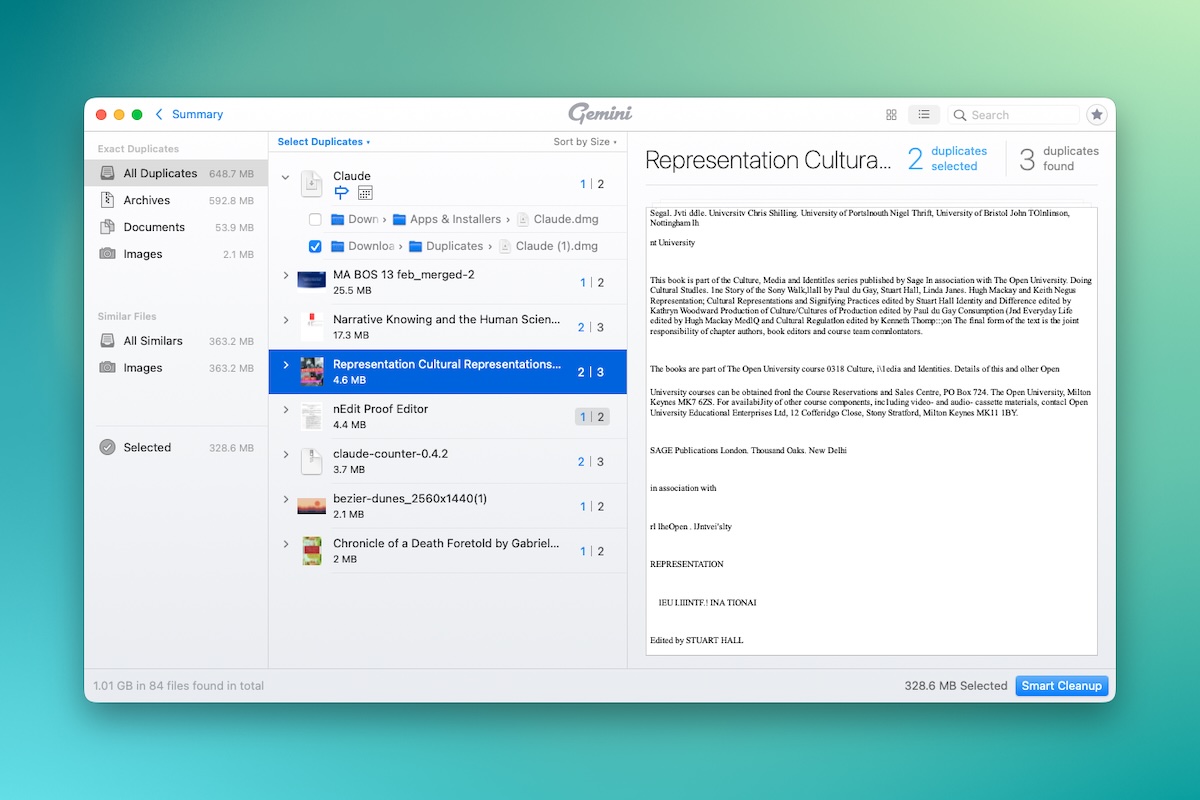Click the signpost path icon under Claude
1200x800 pixels.
[342, 192]
